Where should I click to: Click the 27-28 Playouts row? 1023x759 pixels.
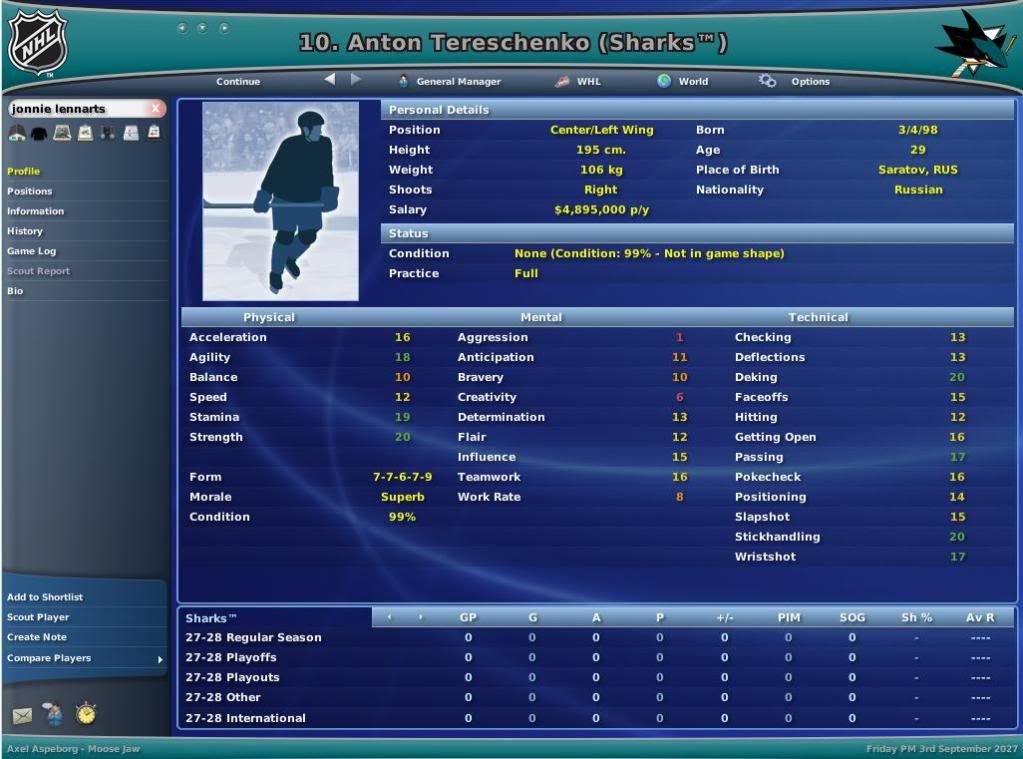click(597, 677)
